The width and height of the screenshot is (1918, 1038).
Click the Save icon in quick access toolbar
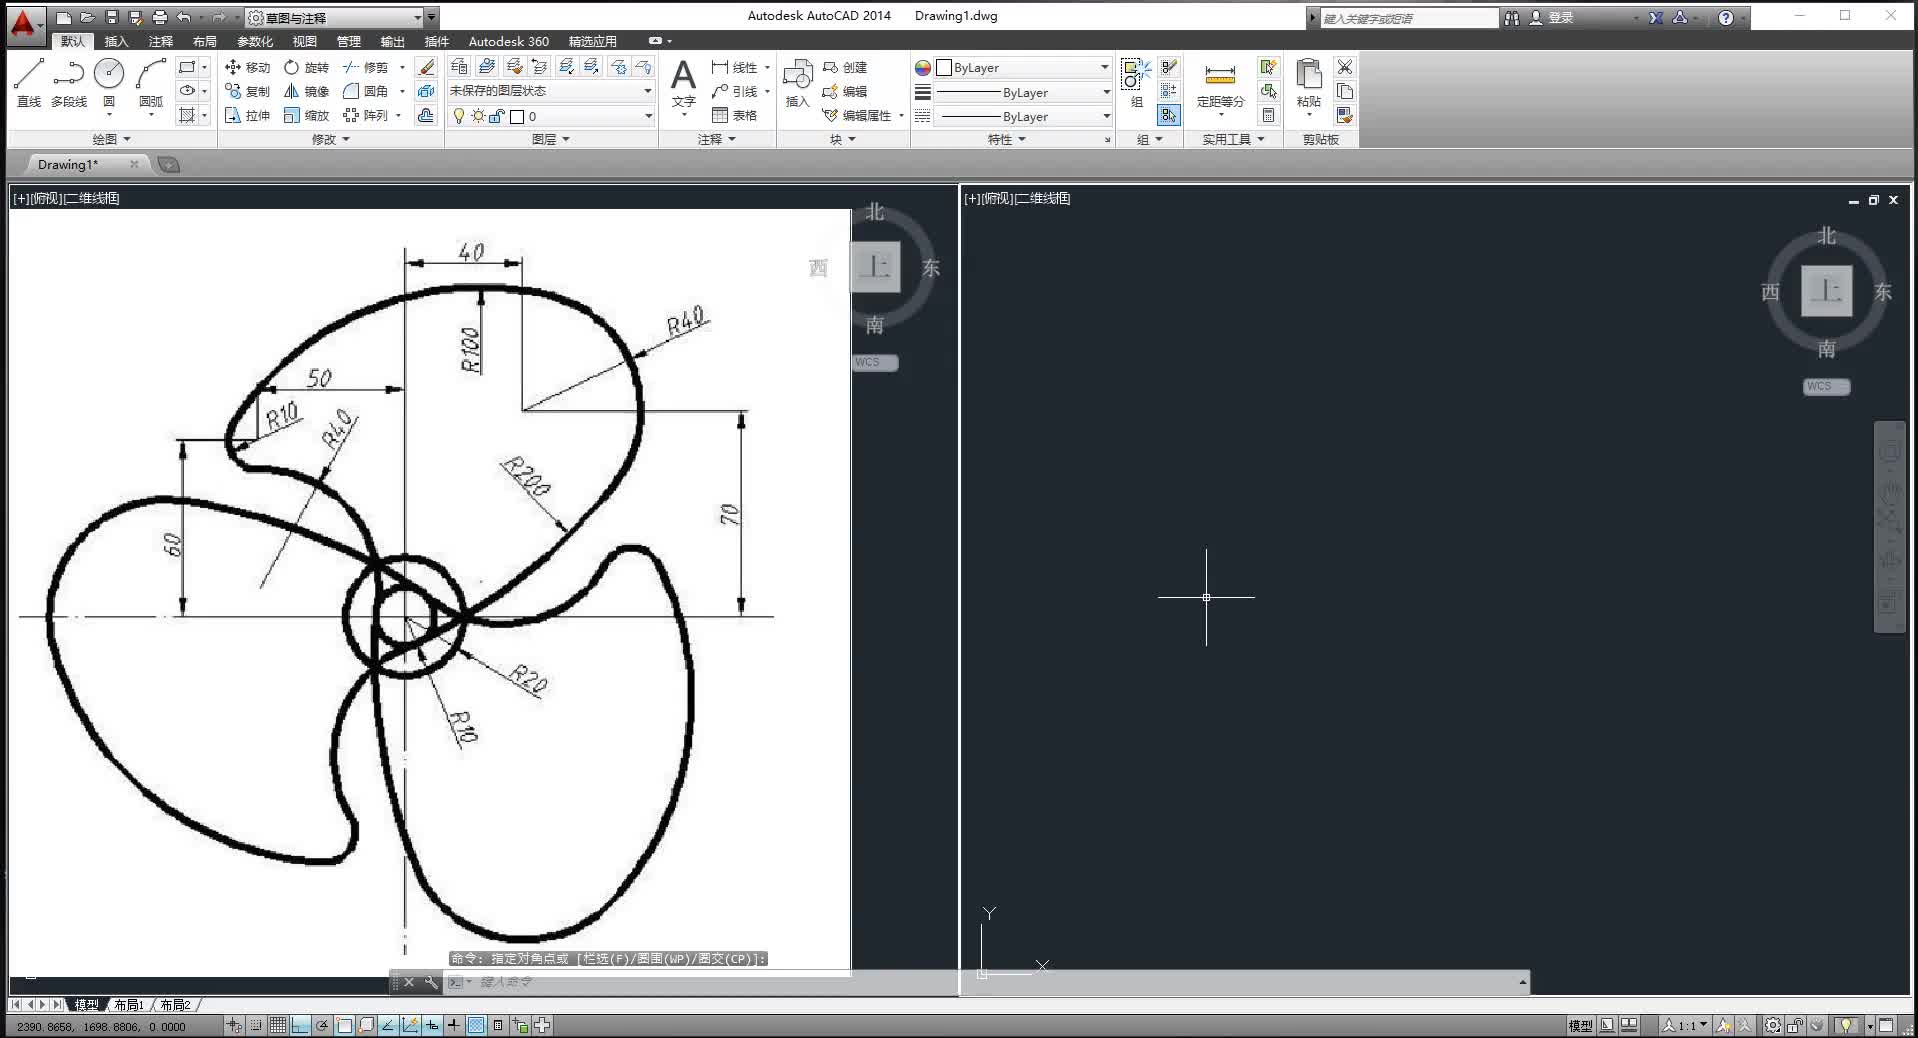pyautogui.click(x=111, y=17)
